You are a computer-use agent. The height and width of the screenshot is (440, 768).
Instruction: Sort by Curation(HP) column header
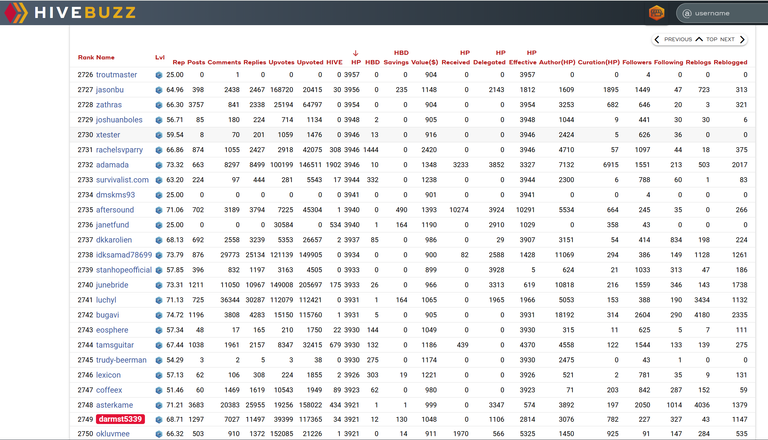pyautogui.click(x=599, y=62)
